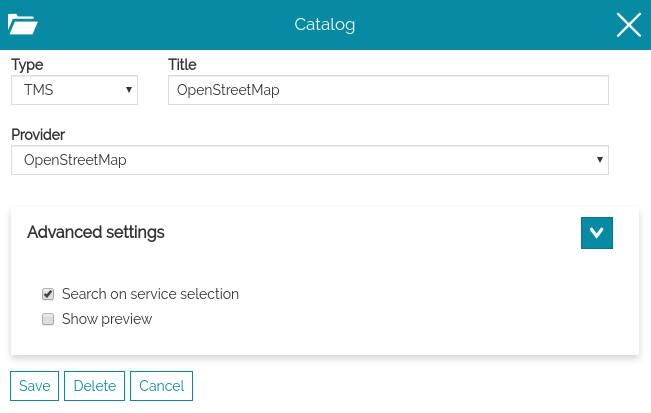Click the open folder icon in header

[x=22, y=25]
